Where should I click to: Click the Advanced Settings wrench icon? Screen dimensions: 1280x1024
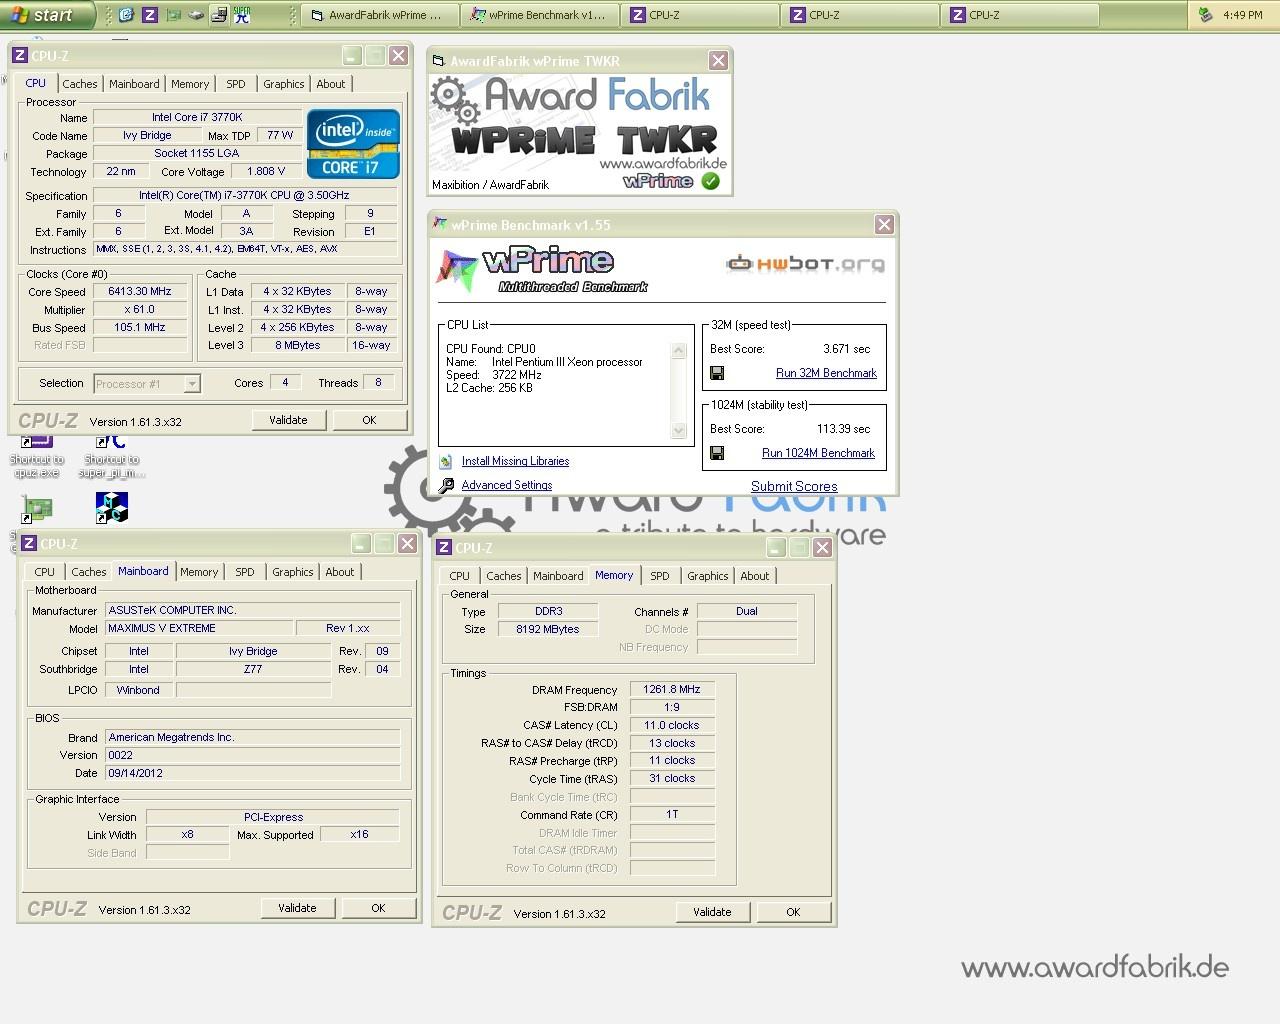click(446, 485)
